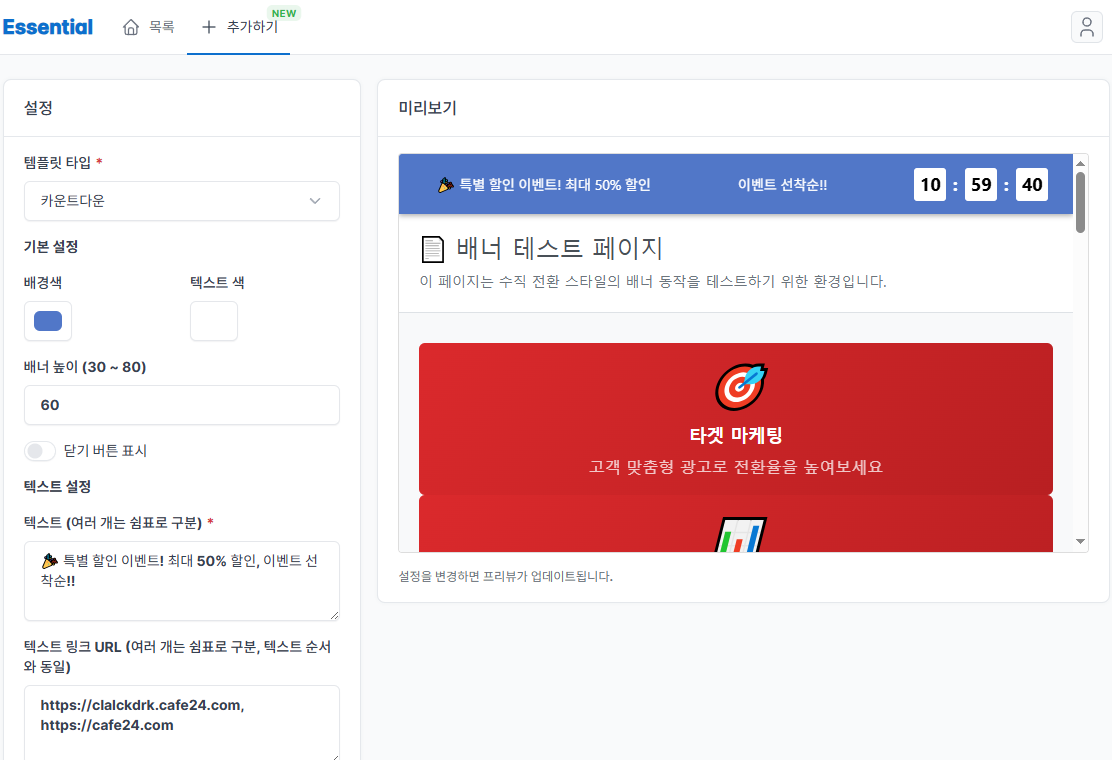Image resolution: width=1112 pixels, height=760 pixels.
Task: Click the chevron arrow in 카운트다운 select
Action: pos(315,201)
